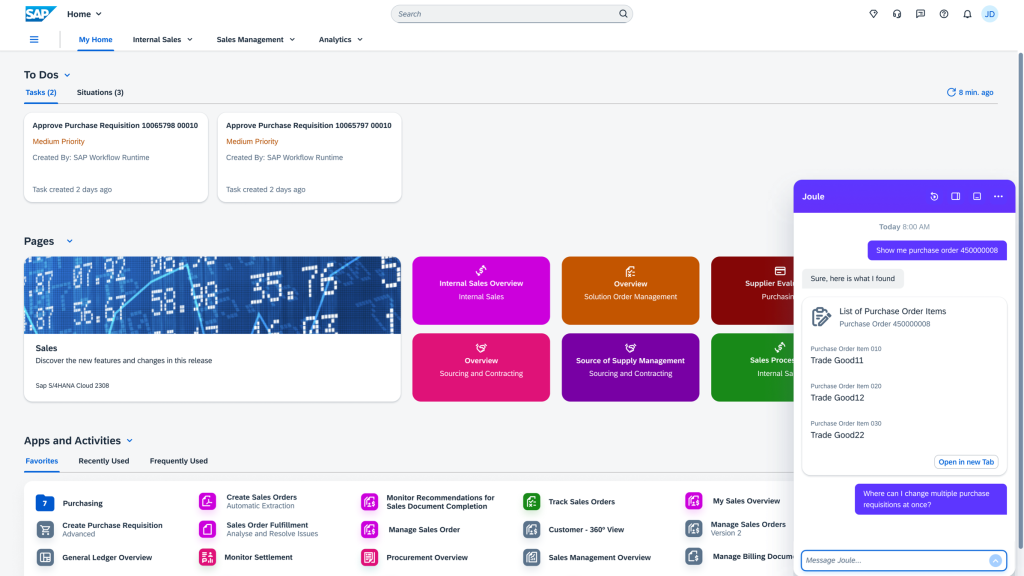Open Customer - 360° View icon
Viewport: 1024px width, 576px height.
[532, 530]
